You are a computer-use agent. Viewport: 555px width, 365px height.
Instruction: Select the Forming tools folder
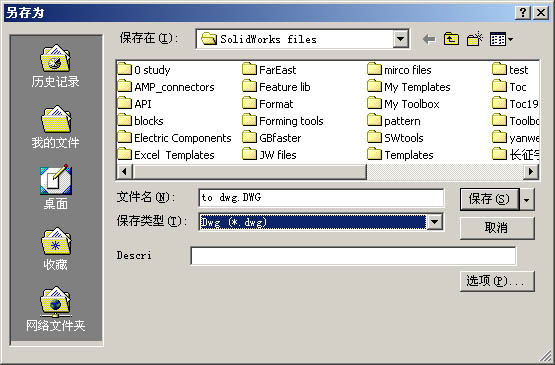coord(283,121)
